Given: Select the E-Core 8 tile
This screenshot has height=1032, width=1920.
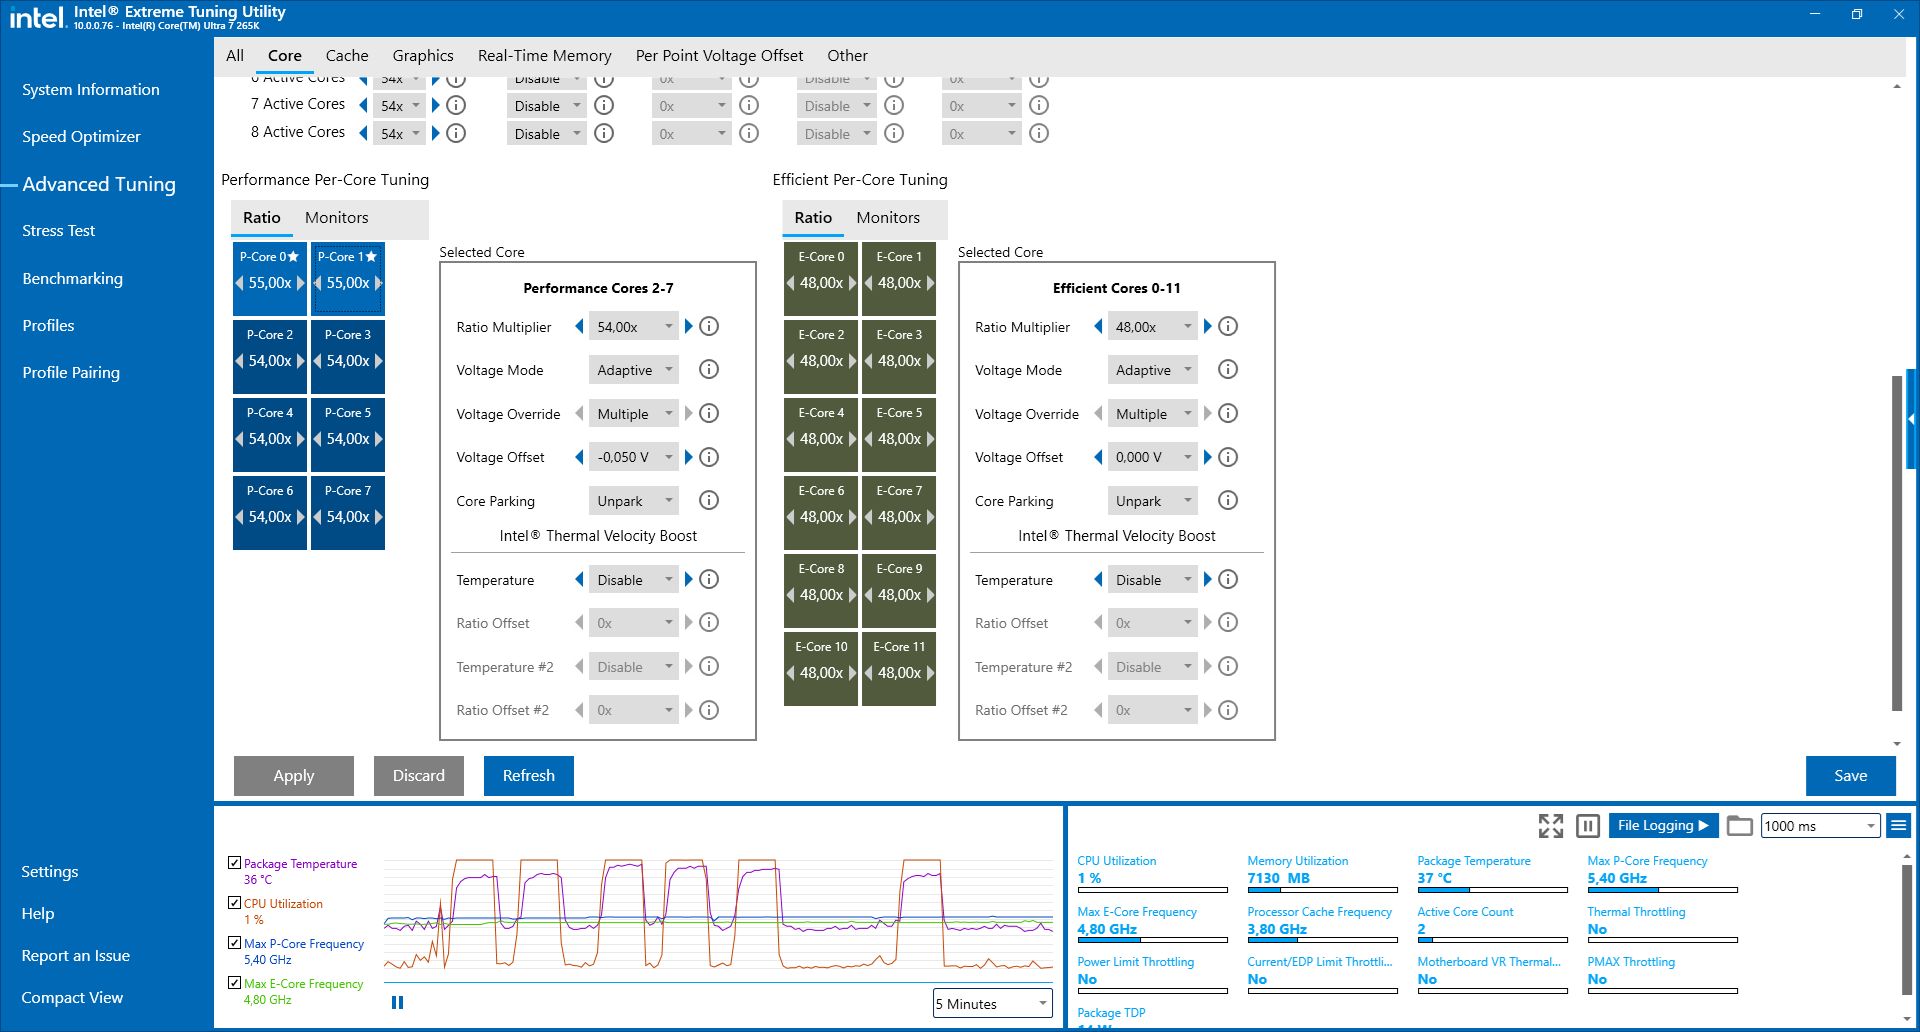Looking at the screenshot, I should (x=821, y=589).
